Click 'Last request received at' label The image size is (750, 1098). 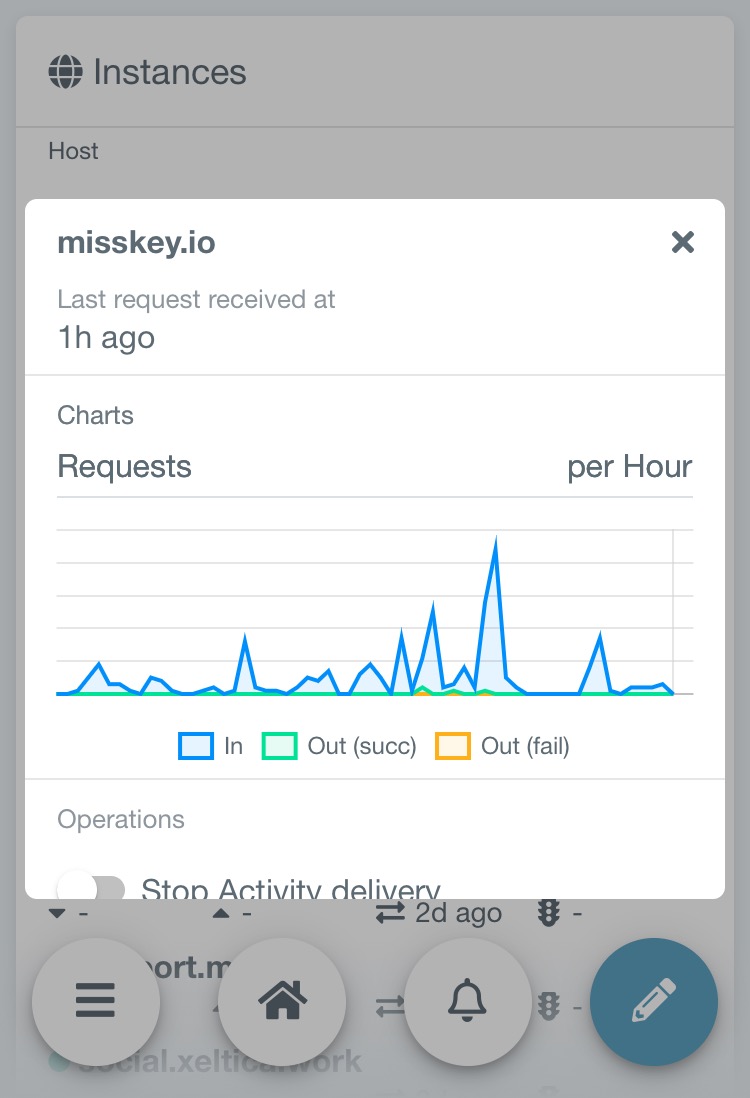196,300
